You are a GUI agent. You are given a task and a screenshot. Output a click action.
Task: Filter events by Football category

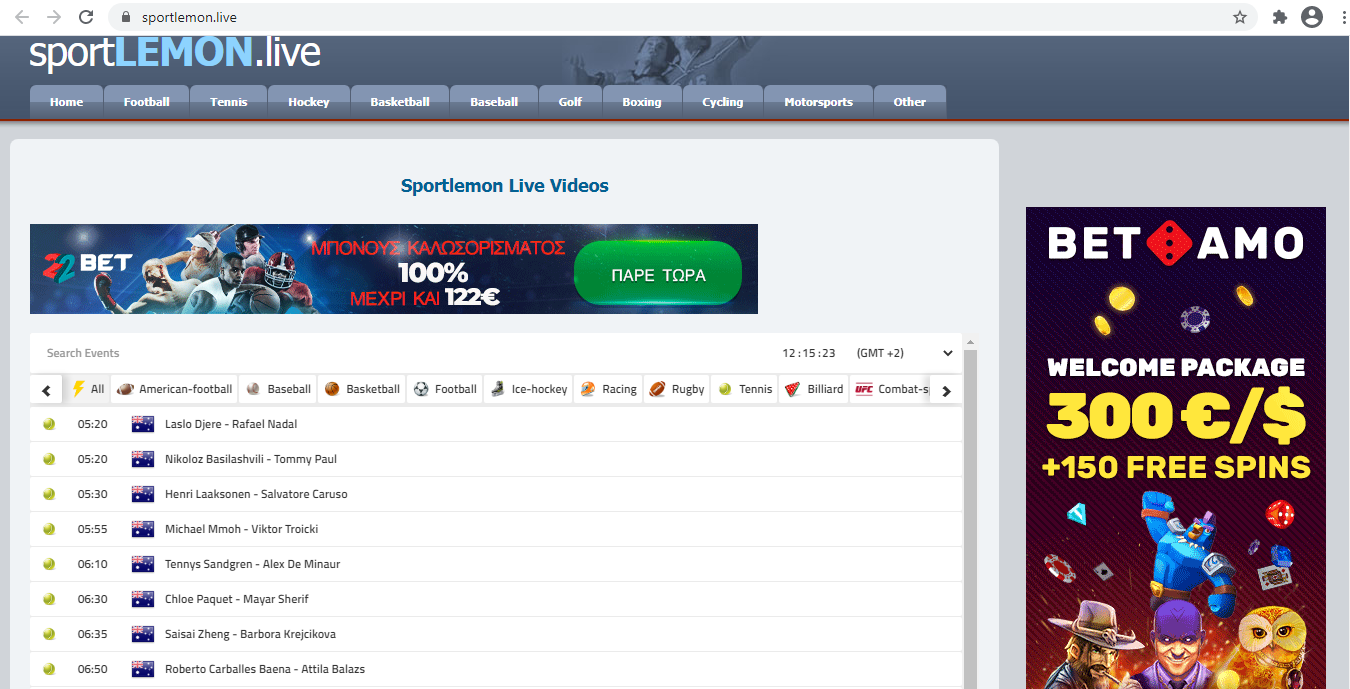click(x=445, y=389)
